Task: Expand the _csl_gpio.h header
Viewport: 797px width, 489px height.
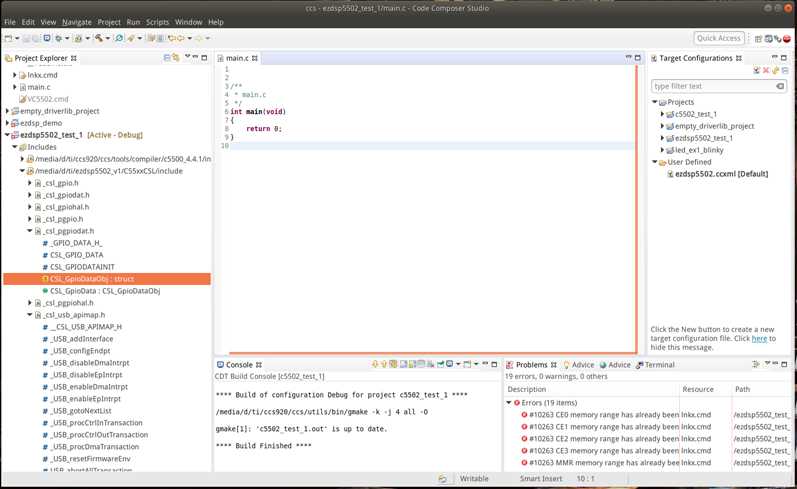Action: [x=29, y=183]
